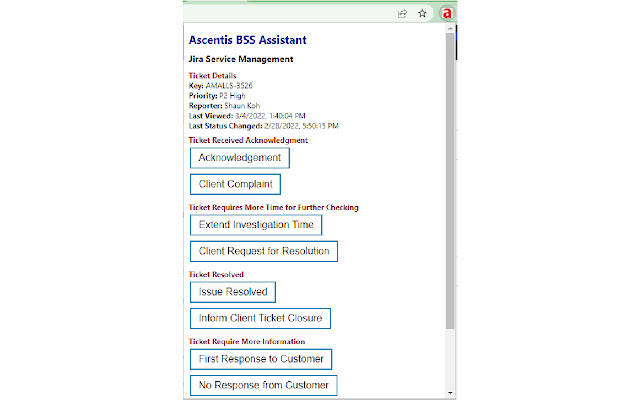Image resolution: width=640 pixels, height=400 pixels.
Task: Click the scrollbar up arrow
Action: click(x=450, y=29)
